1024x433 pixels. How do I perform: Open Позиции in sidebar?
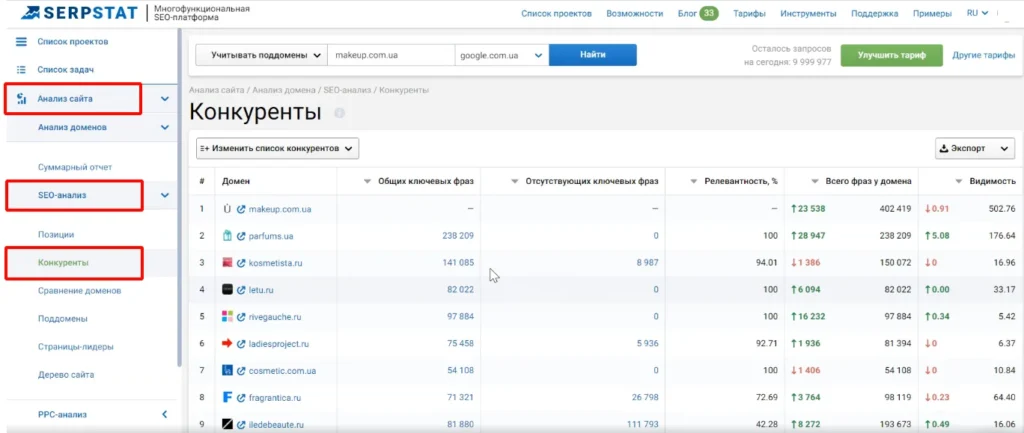[x=56, y=234]
